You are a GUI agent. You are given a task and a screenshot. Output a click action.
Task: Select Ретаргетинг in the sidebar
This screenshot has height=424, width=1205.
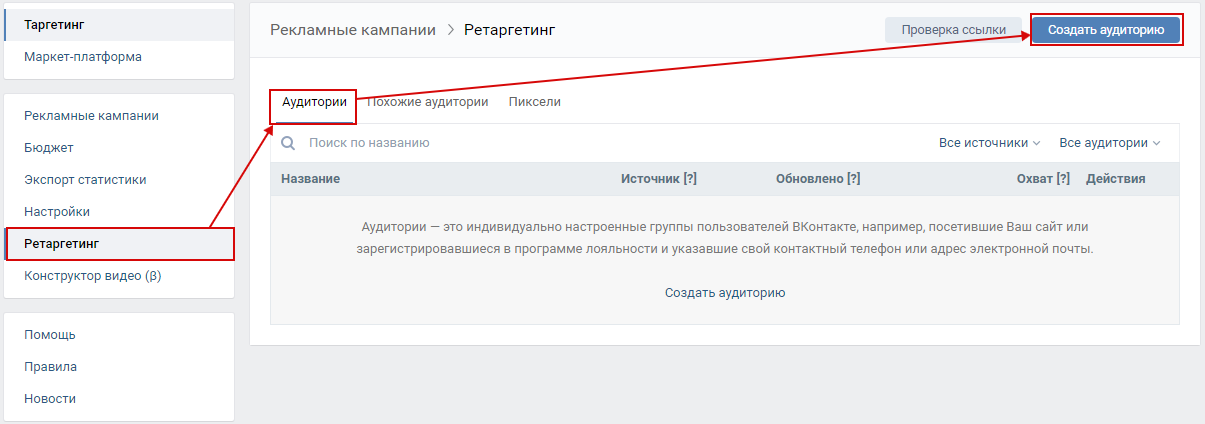119,244
